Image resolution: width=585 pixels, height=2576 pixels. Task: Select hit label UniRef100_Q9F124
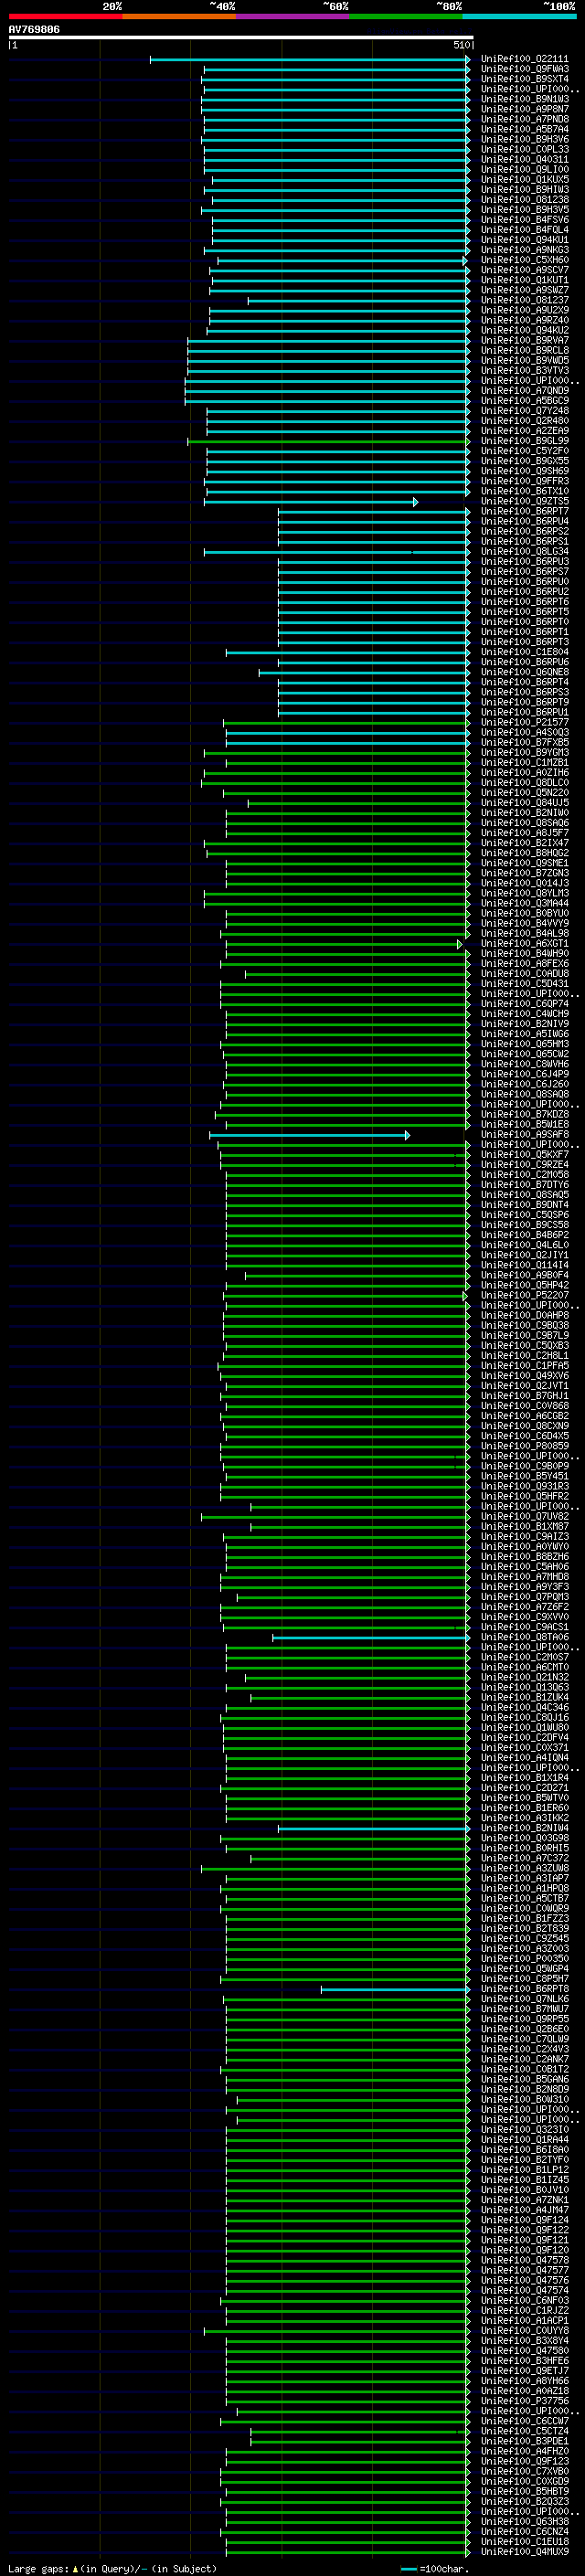point(525,2220)
